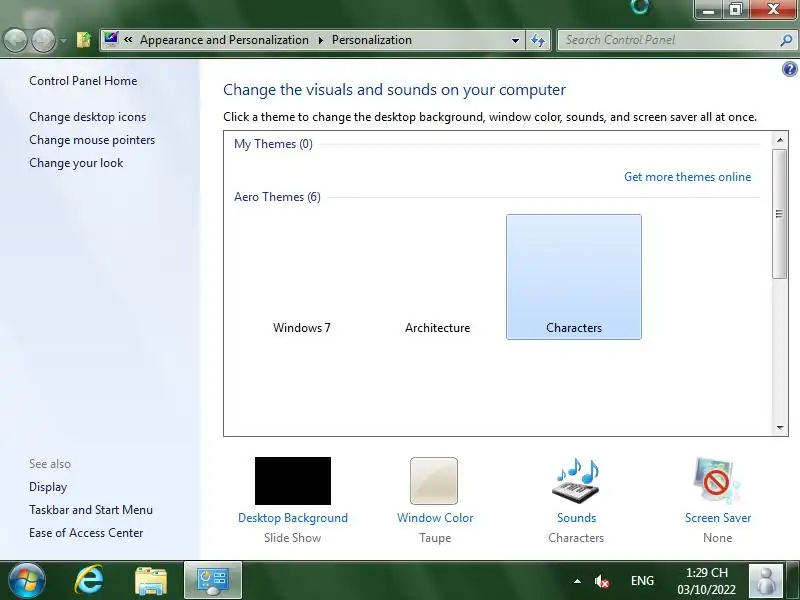800x600 pixels.
Task: Click Change mouse pointers
Action: click(x=92, y=140)
